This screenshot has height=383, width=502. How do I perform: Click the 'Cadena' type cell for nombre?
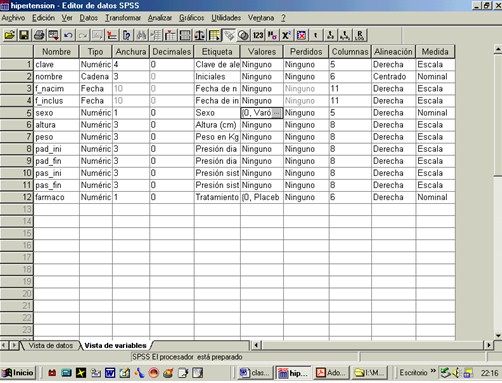96,77
